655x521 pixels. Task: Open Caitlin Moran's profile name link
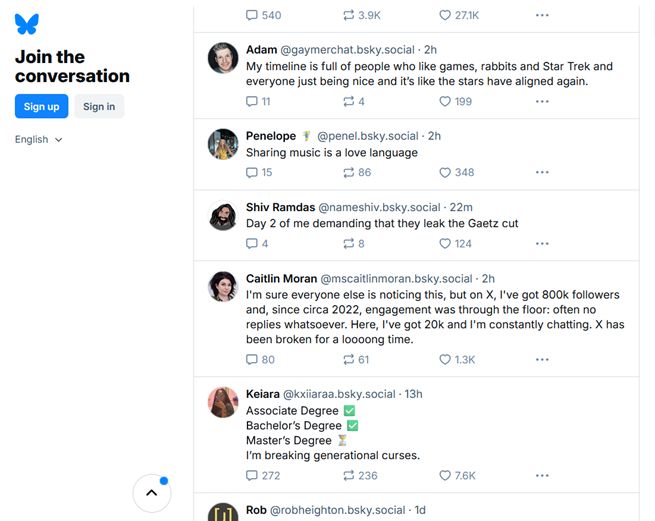pos(281,278)
